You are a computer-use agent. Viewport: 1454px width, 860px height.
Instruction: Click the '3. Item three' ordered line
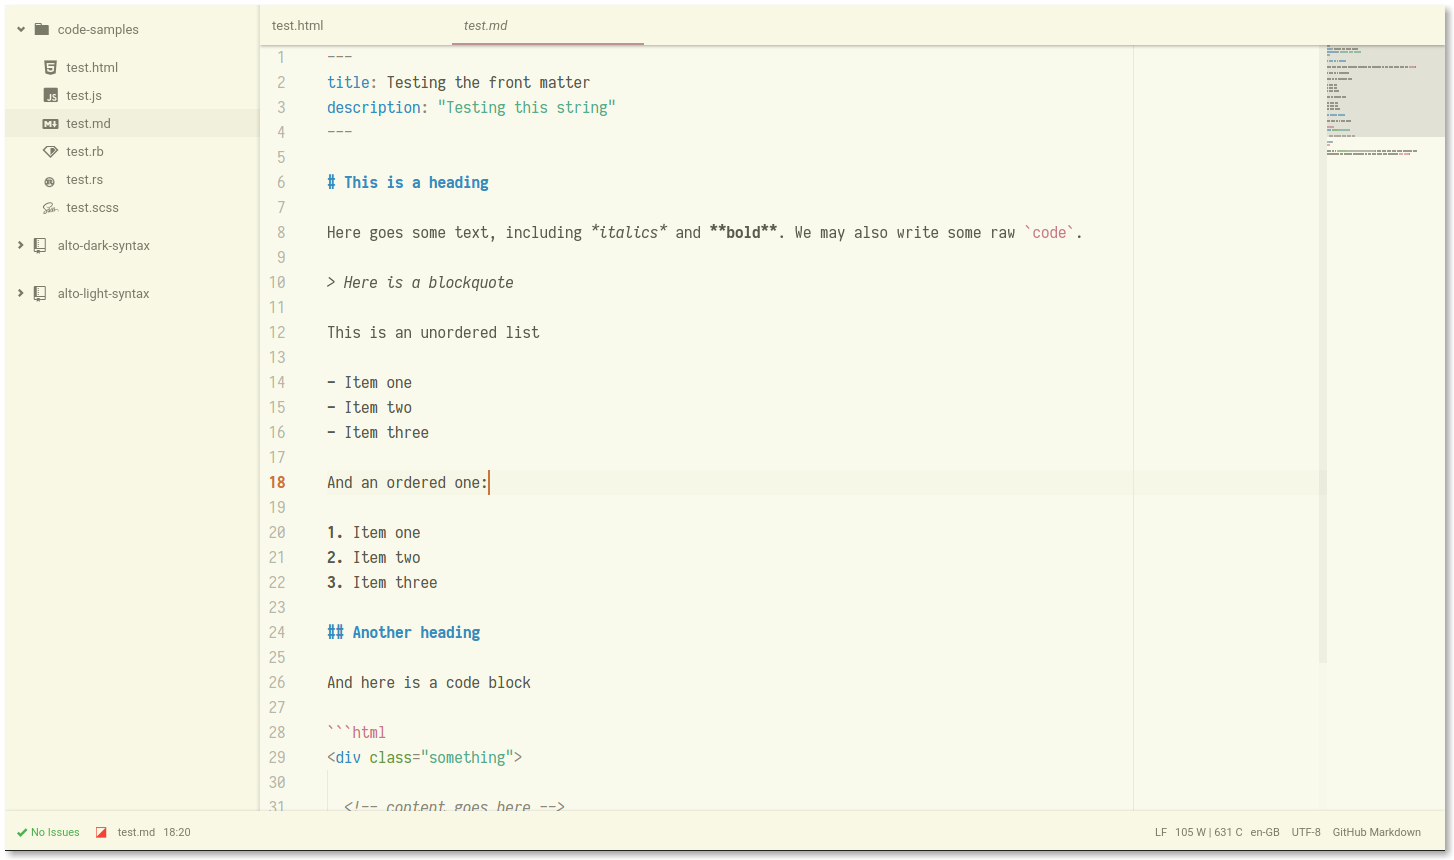click(382, 582)
